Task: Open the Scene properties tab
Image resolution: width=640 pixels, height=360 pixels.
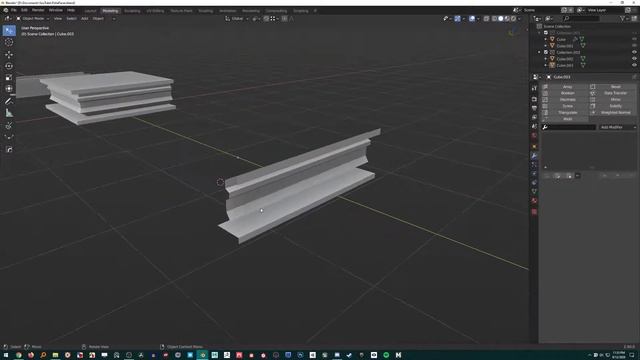Action: 534,126
